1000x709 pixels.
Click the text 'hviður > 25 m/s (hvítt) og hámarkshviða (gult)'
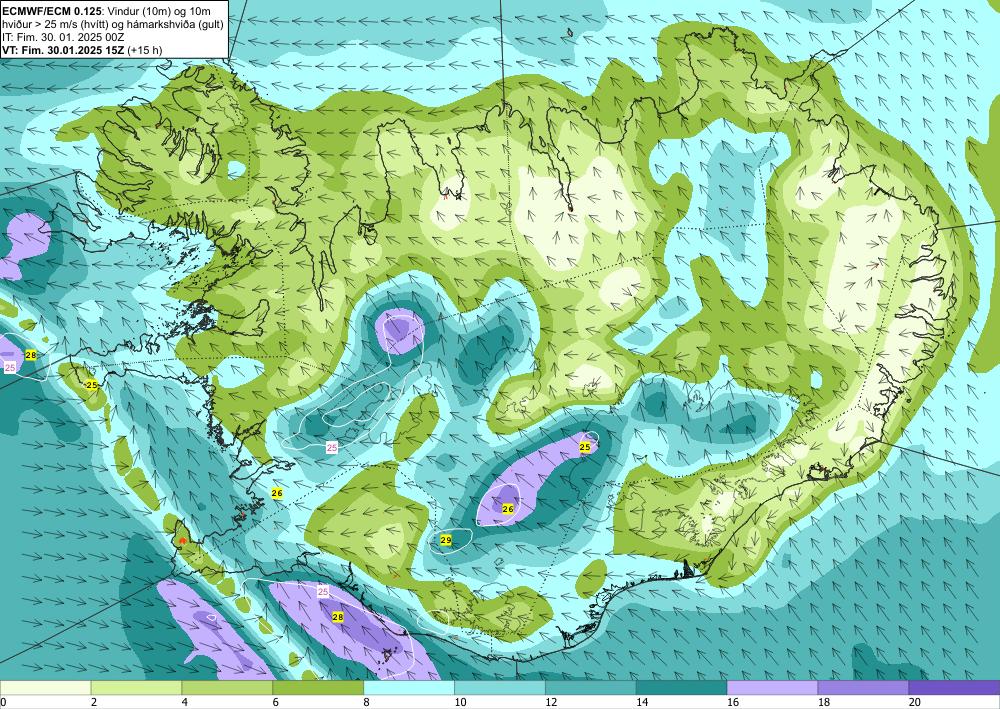click(x=113, y=24)
